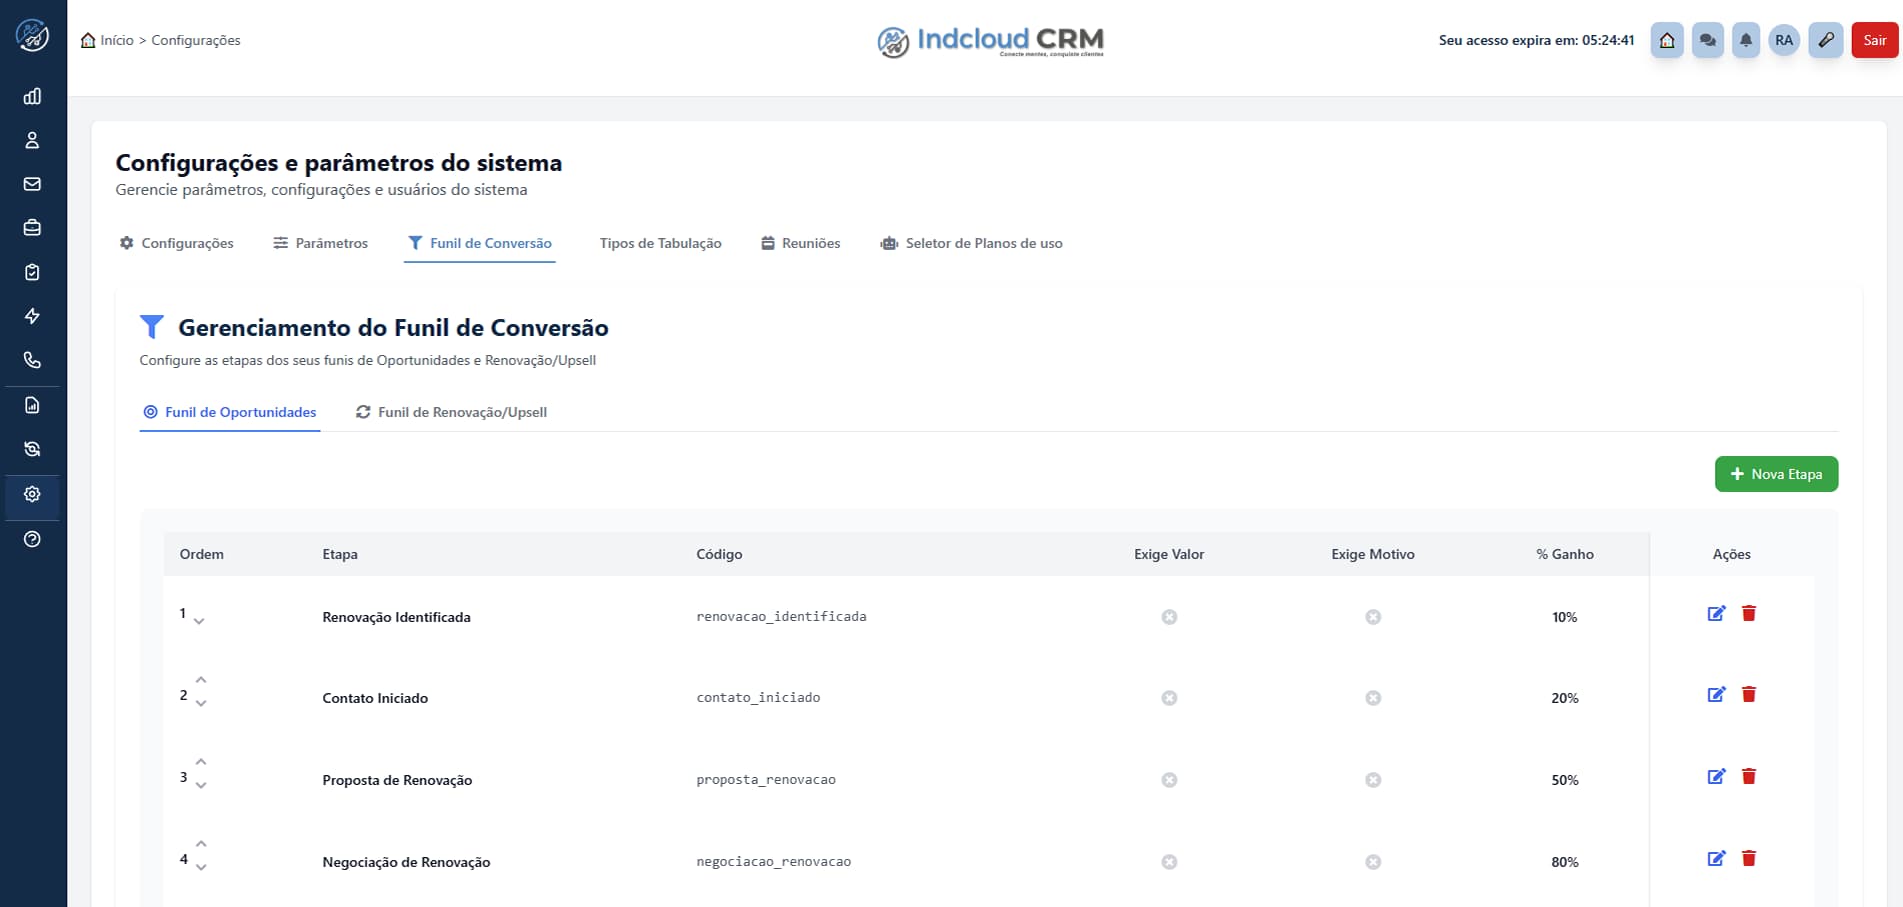Screen dimensions: 1903x907
Task: Click the Nova Etapa button
Action: 1776,474
